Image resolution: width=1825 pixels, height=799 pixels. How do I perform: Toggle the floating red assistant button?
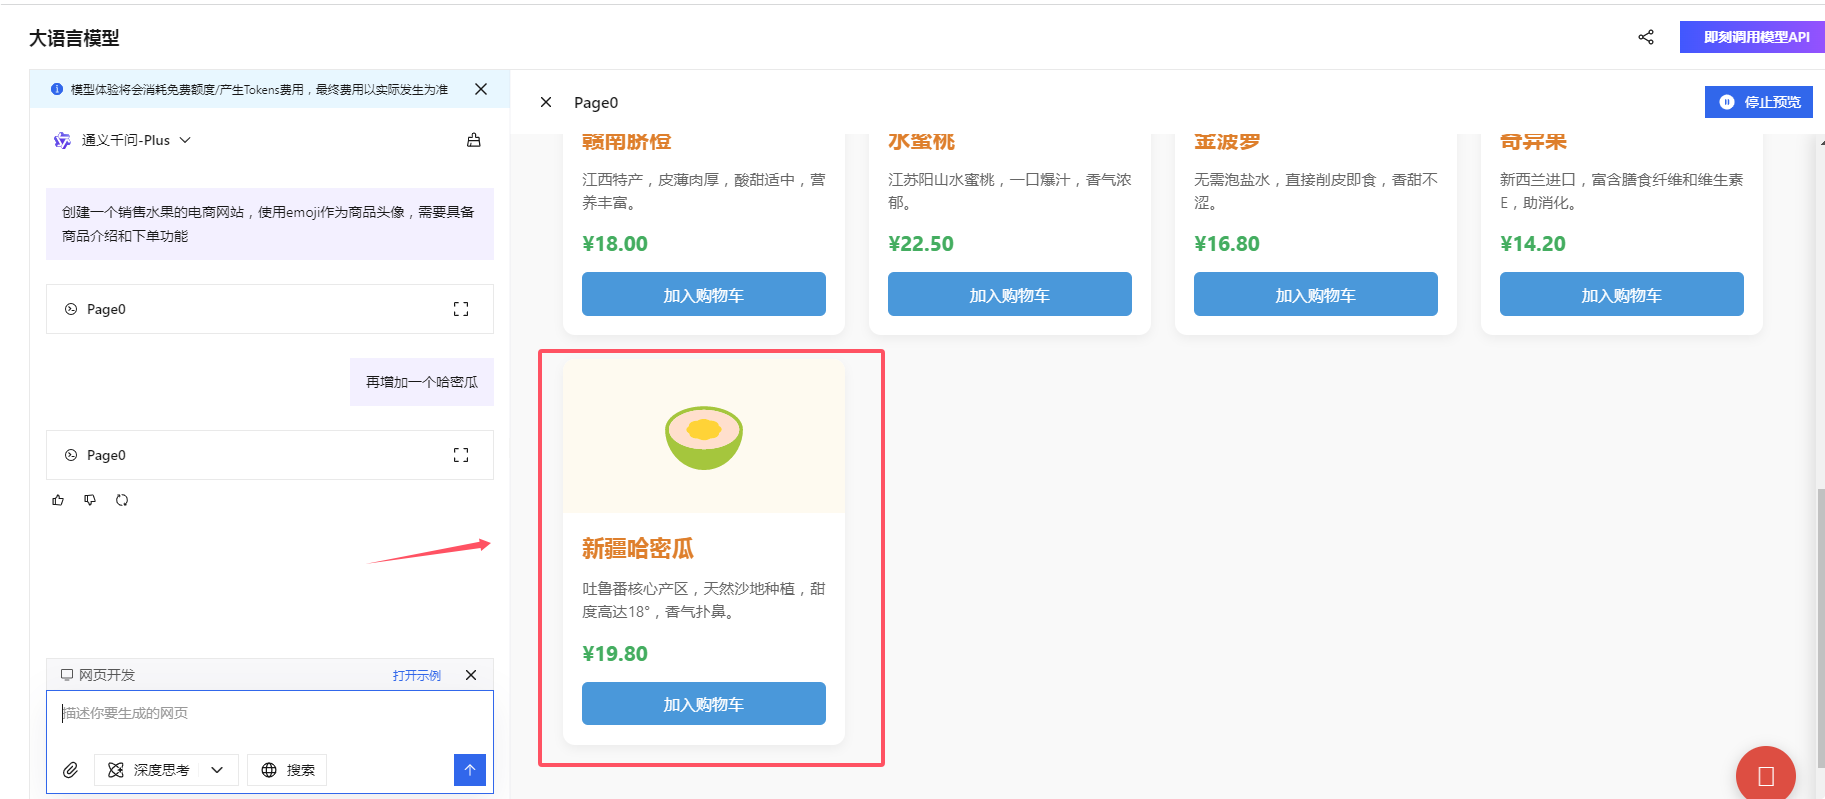[1765, 773]
